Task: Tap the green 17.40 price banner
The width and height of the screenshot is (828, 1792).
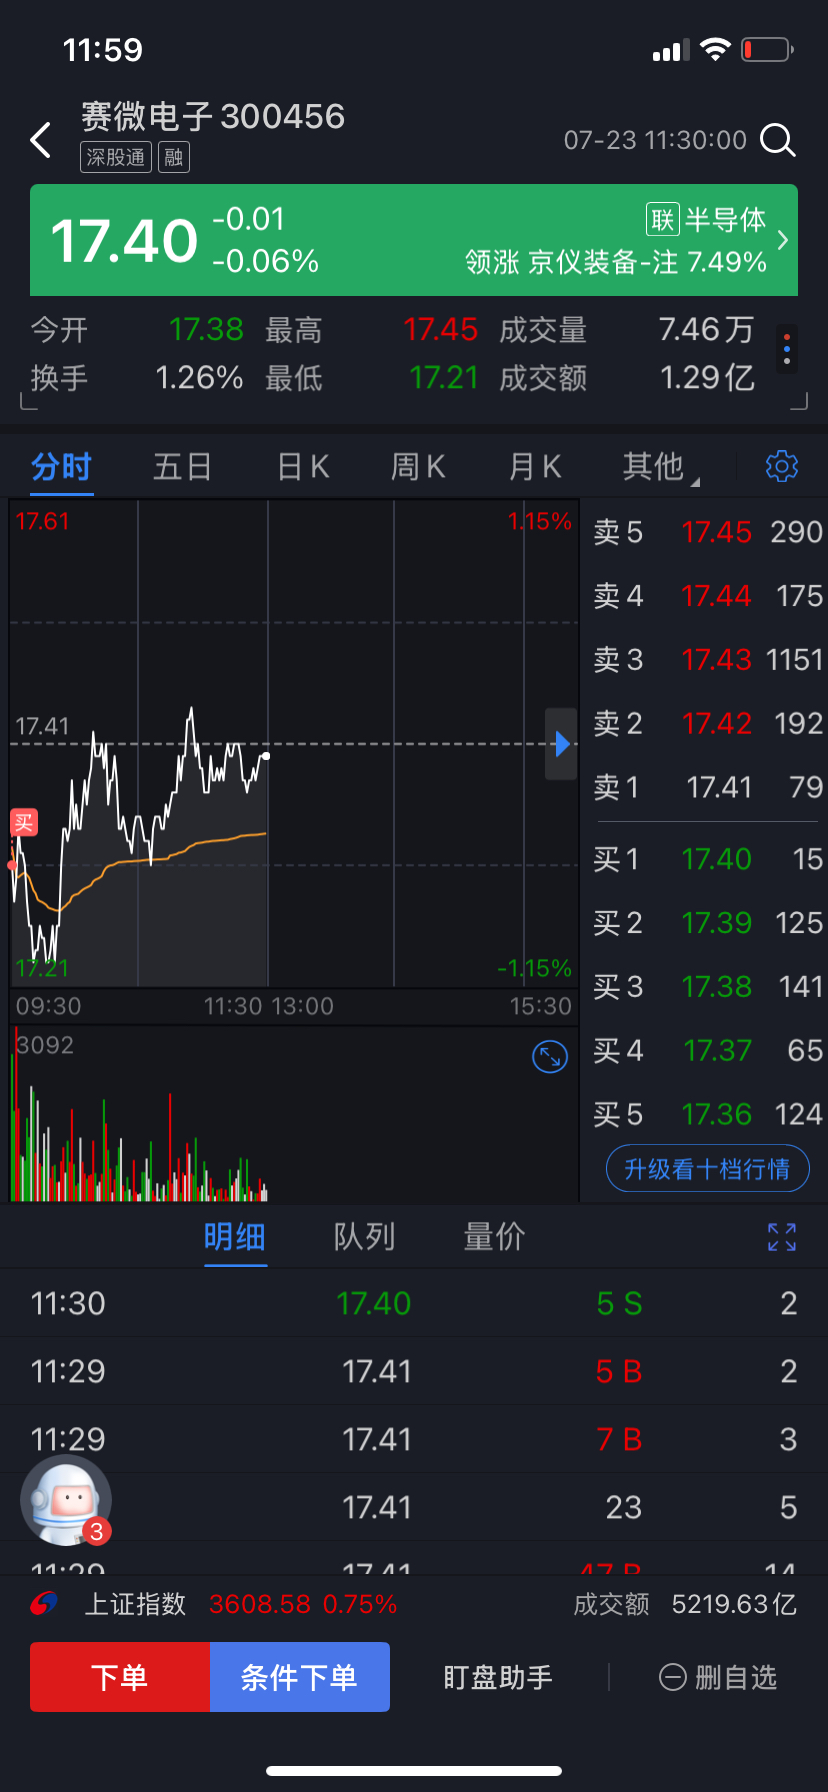Action: click(x=414, y=240)
